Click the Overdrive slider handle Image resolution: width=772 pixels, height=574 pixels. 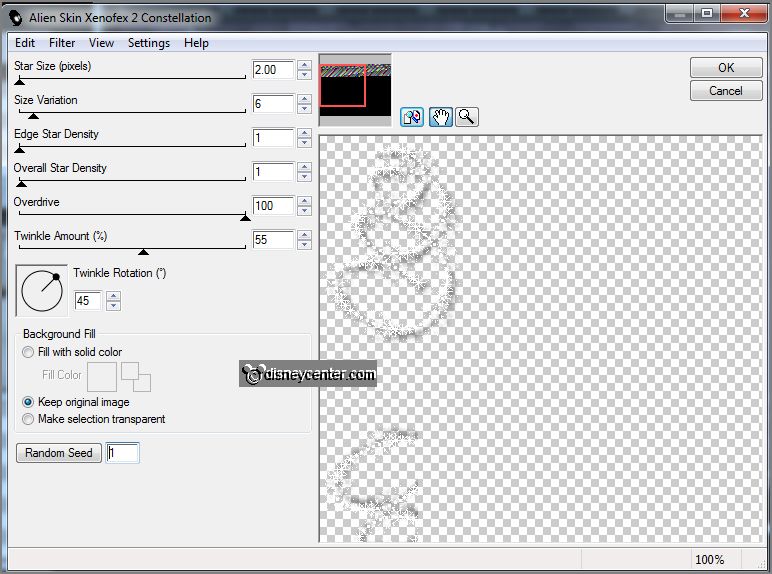(245, 218)
